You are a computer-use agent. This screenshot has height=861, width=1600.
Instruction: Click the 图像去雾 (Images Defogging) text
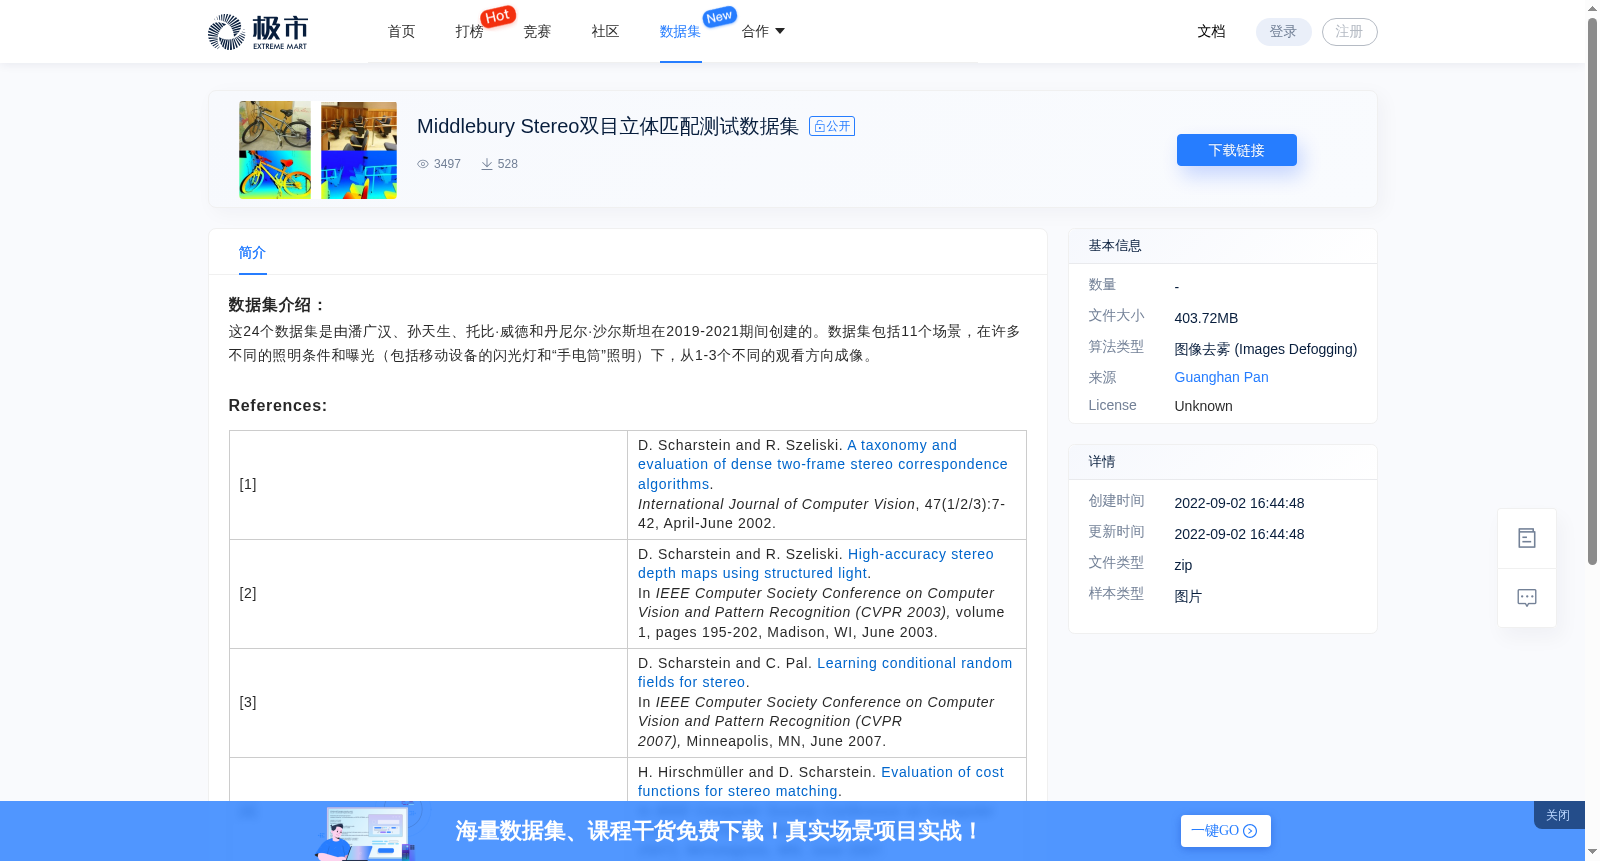coord(1265,349)
